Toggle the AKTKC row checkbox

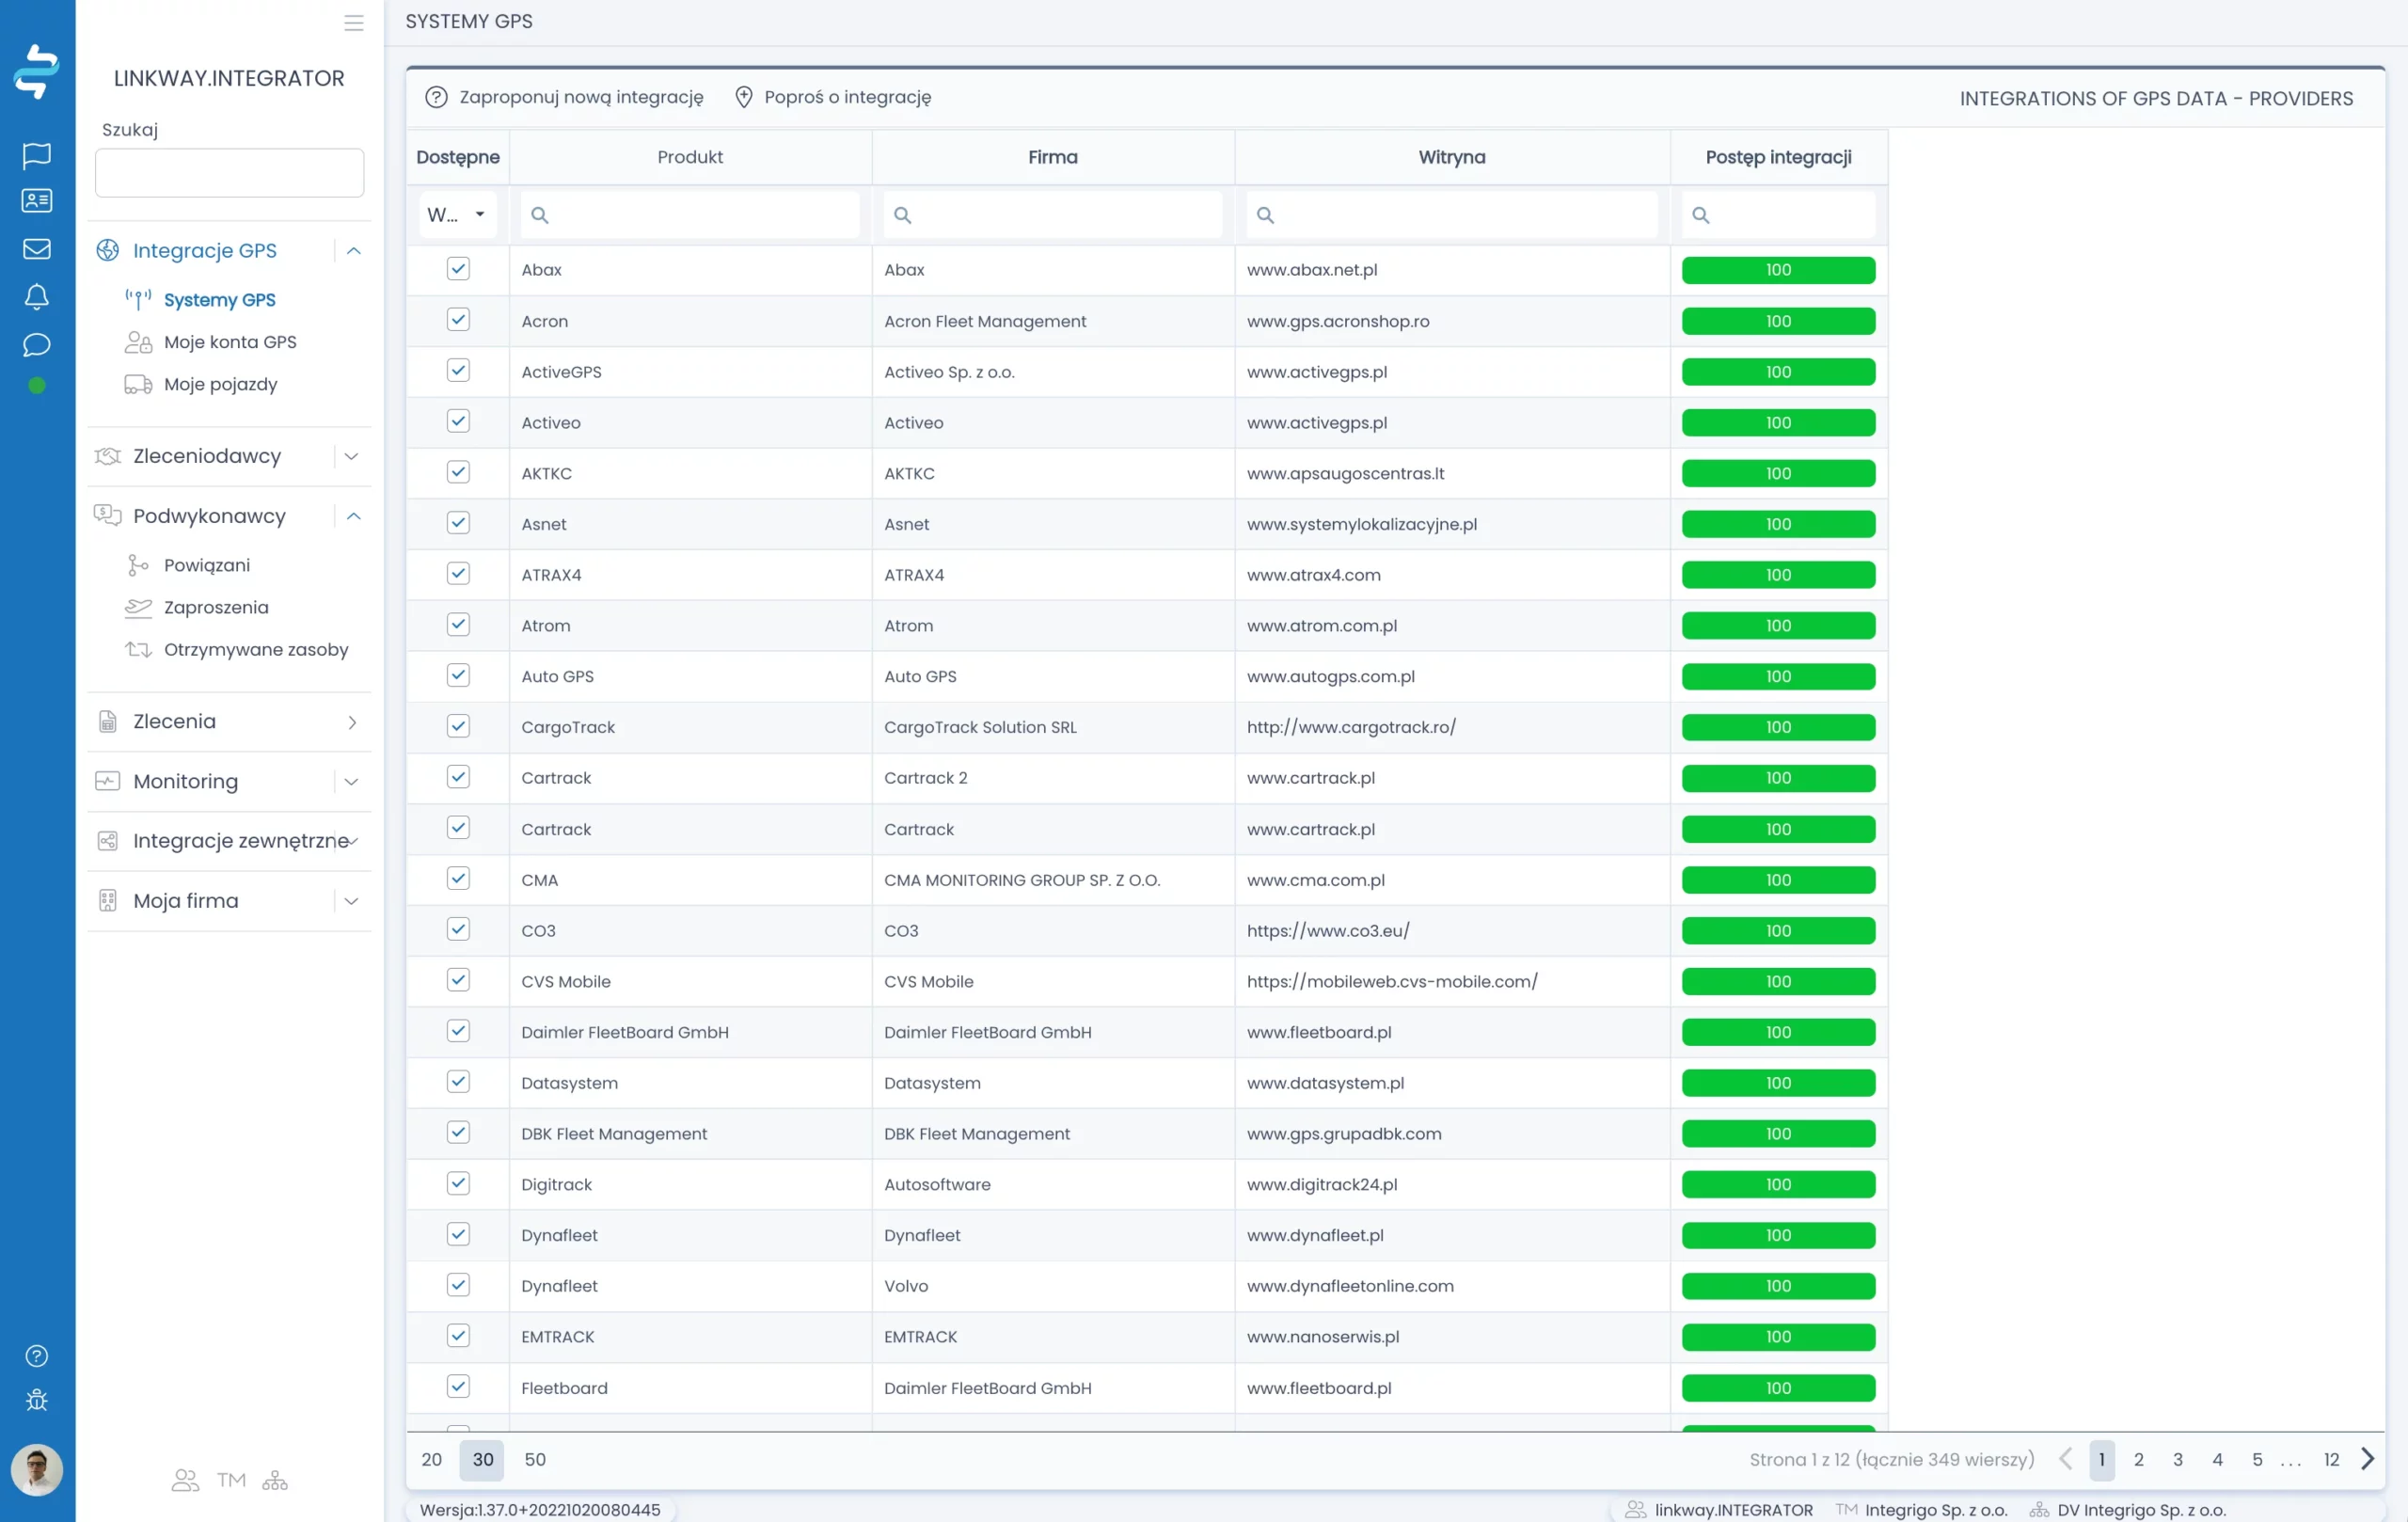(x=458, y=472)
